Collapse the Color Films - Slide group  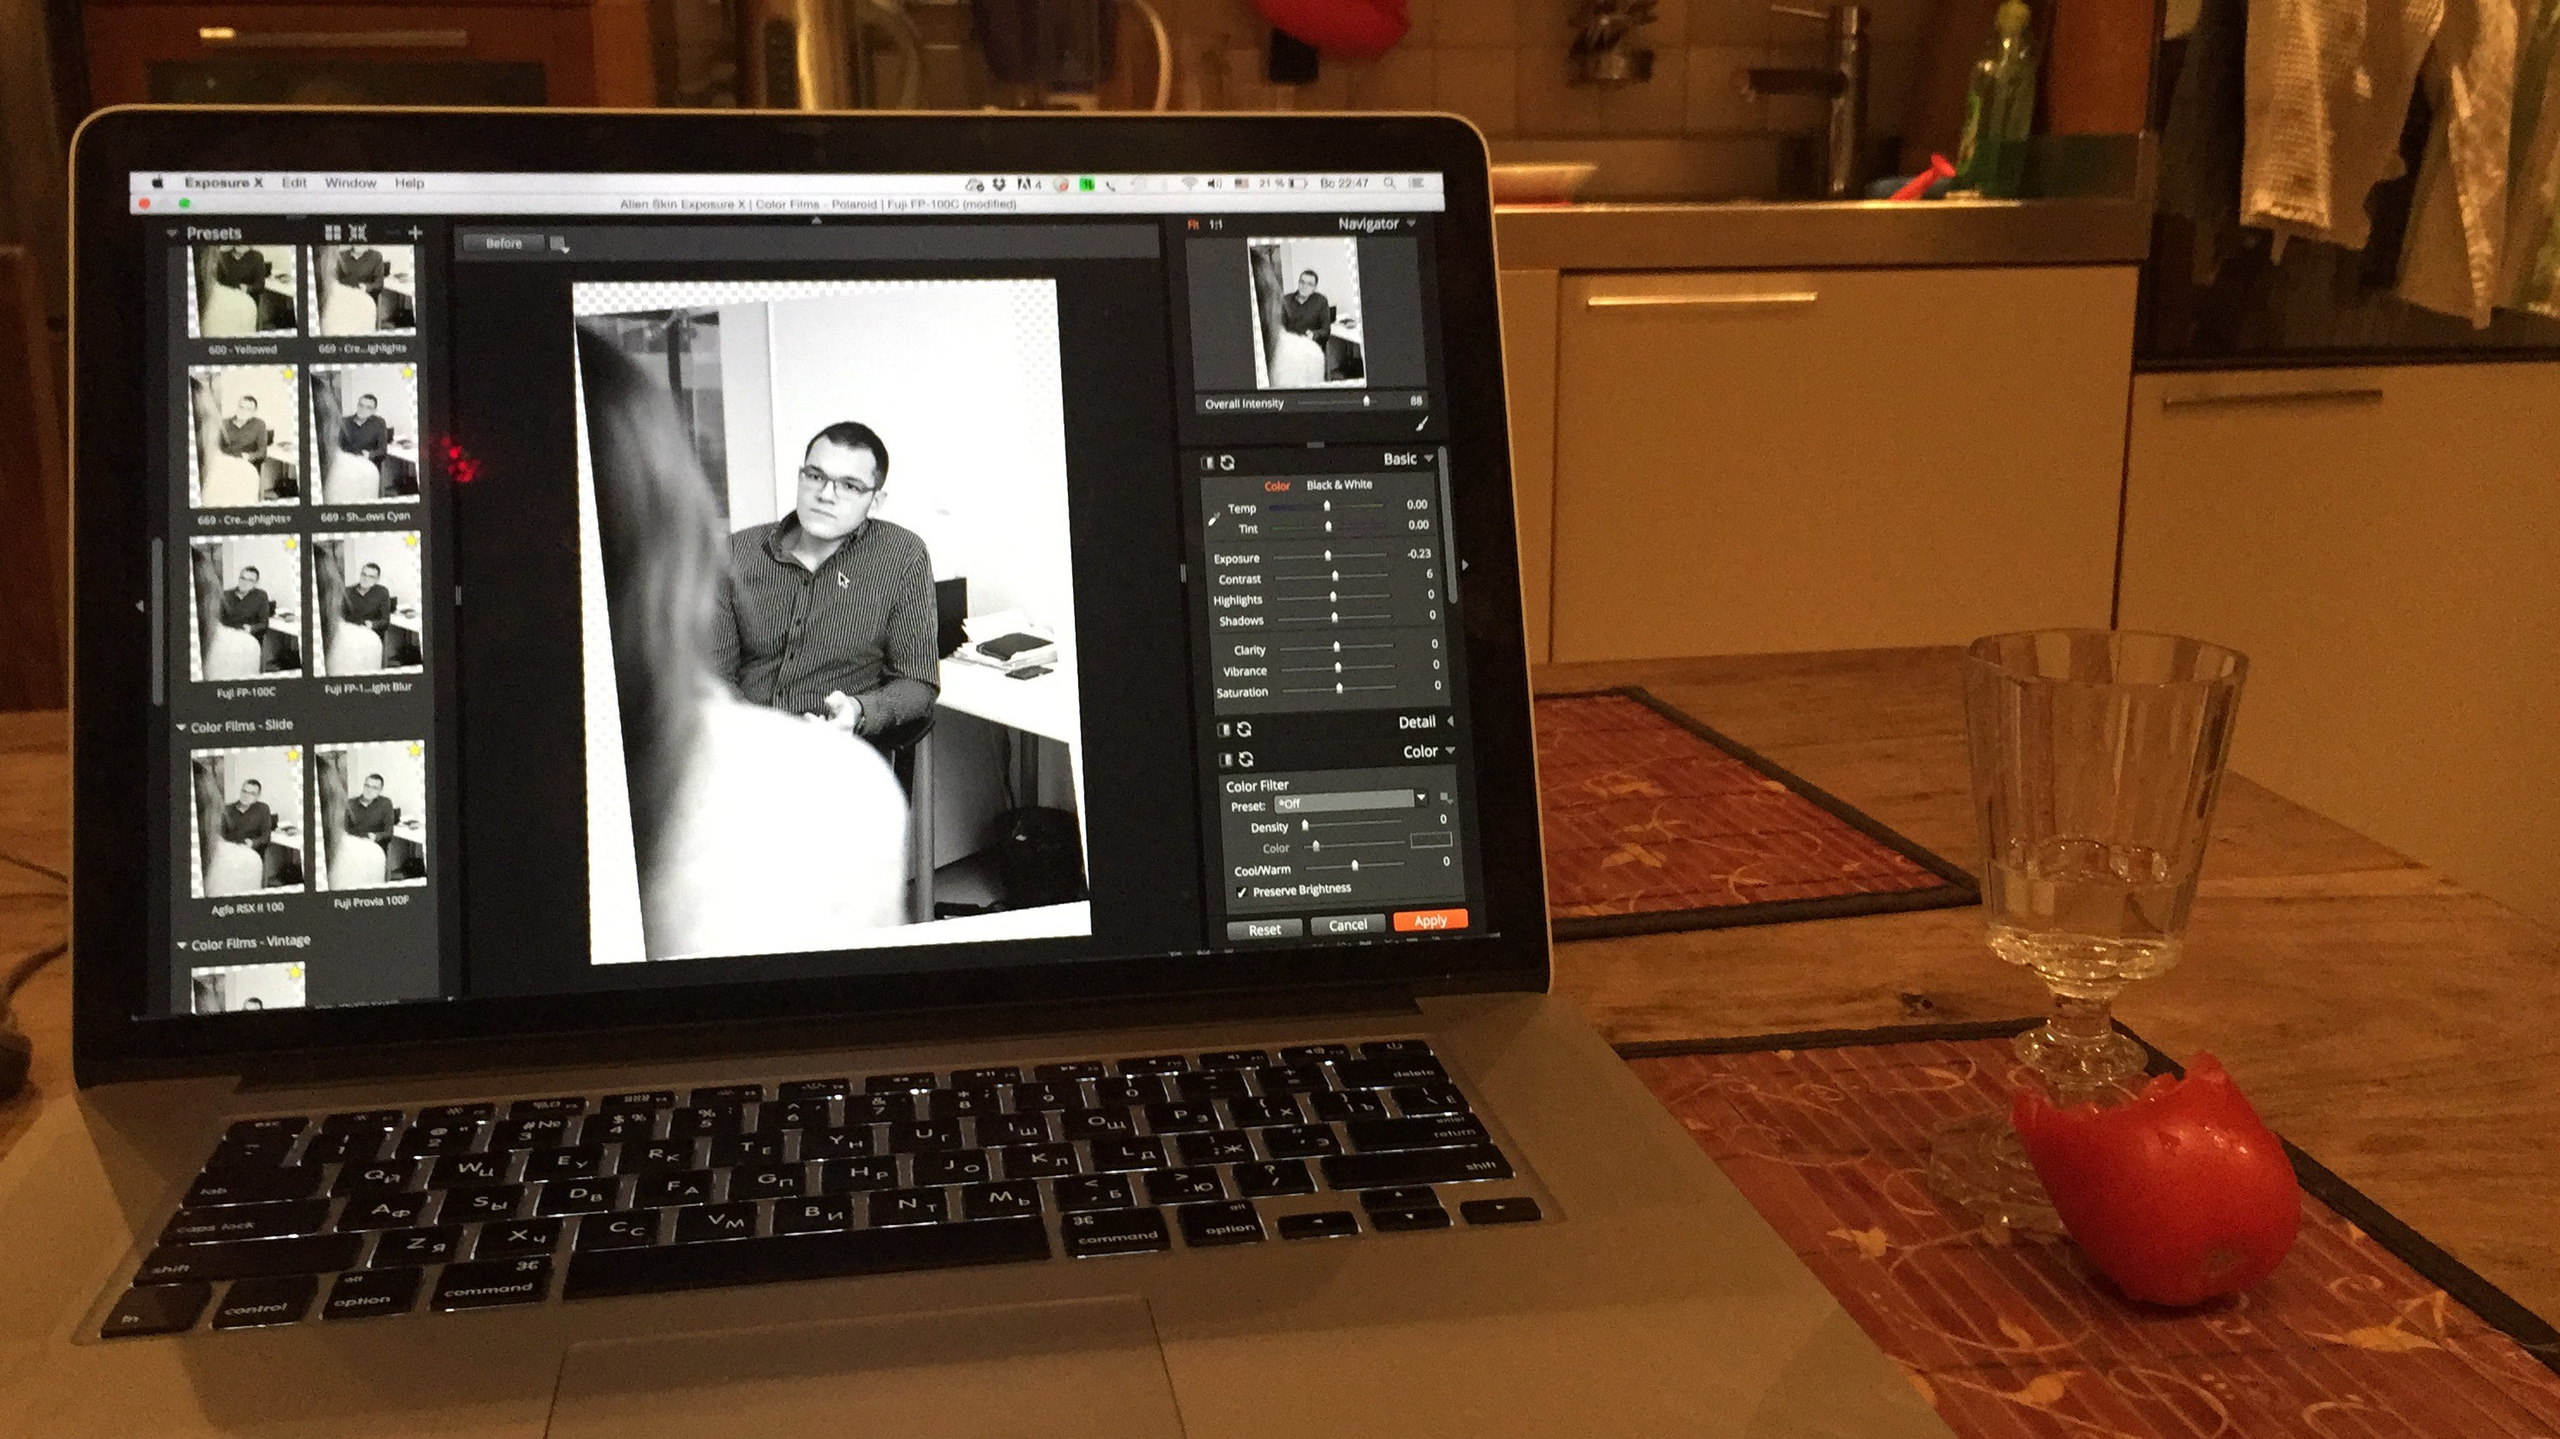pyautogui.click(x=182, y=727)
